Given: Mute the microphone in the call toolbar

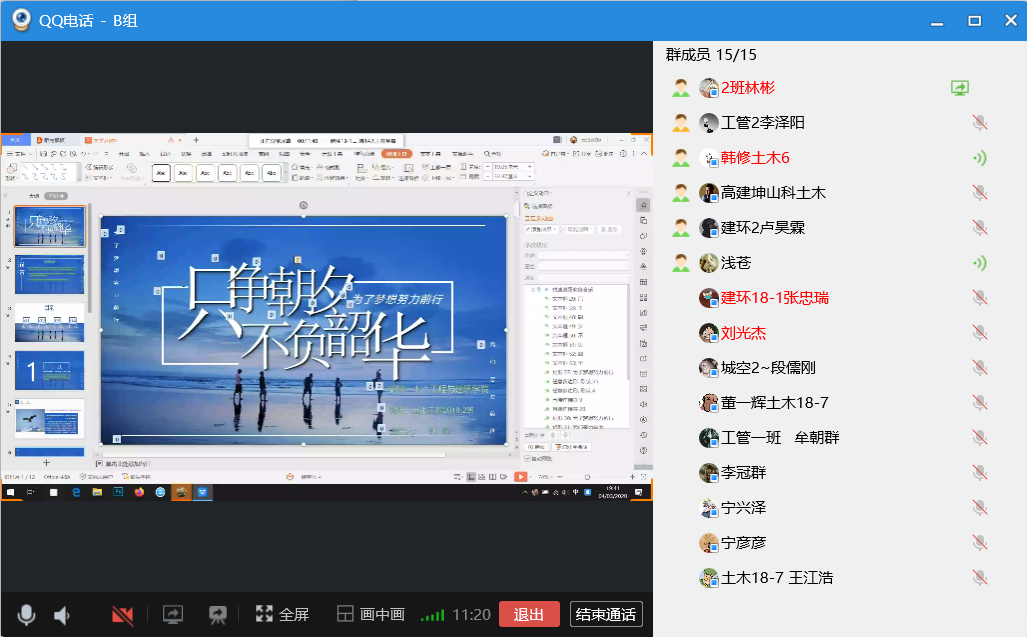Looking at the screenshot, I should click(27, 614).
